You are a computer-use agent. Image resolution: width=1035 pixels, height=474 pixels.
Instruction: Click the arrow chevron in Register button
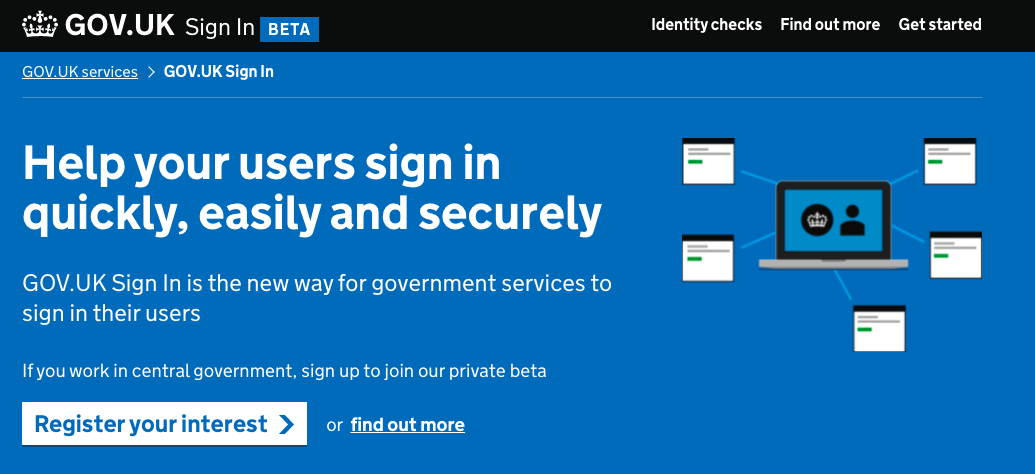tap(286, 424)
